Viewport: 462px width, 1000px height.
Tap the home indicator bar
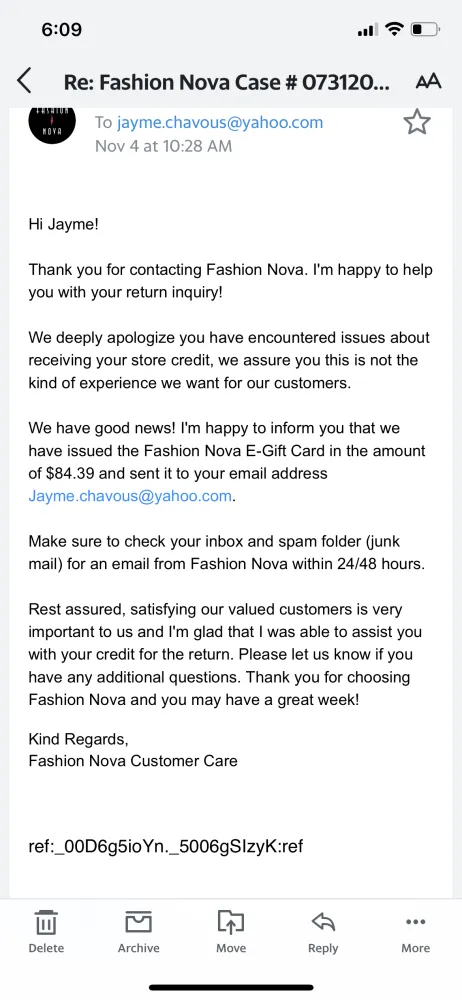click(x=231, y=987)
